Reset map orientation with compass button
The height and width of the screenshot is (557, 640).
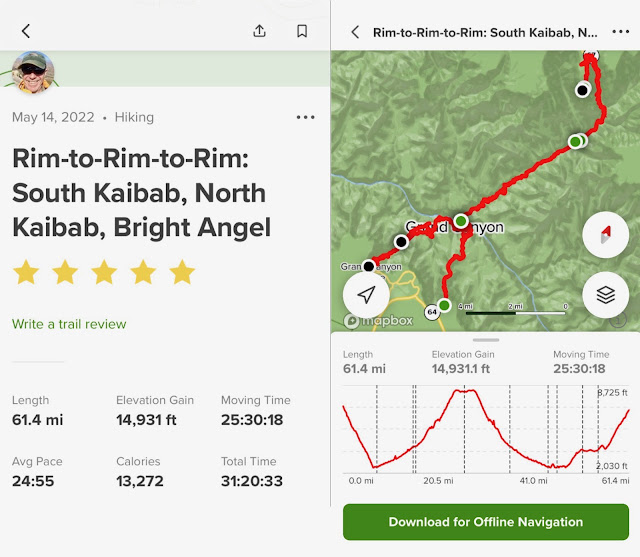pos(605,235)
